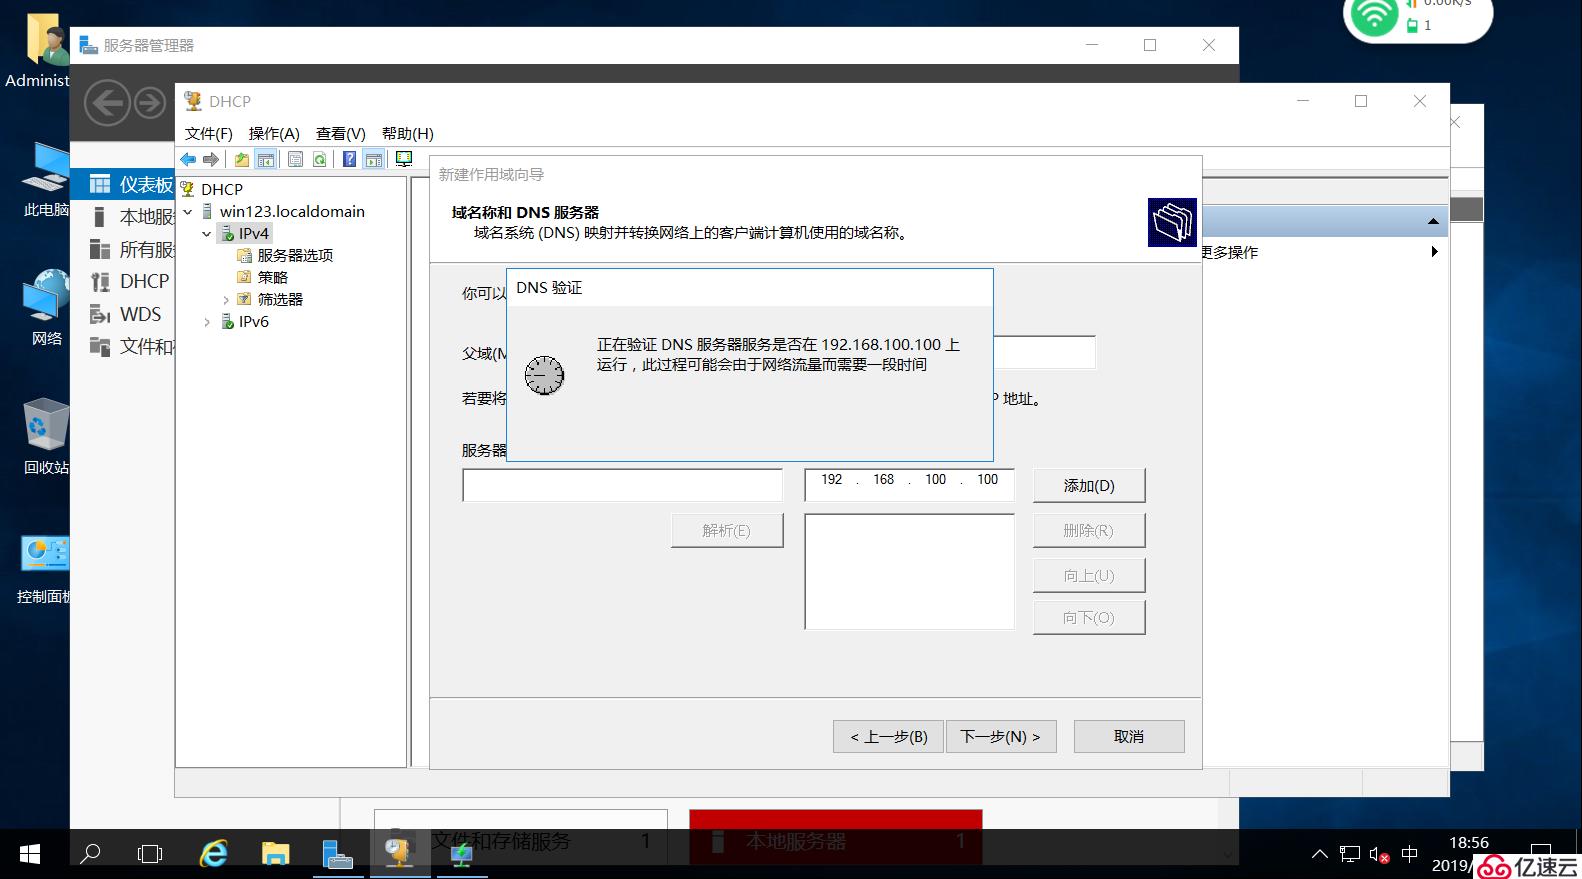This screenshot has width=1582, height=879.
Task: Click Server Manager forward navigation arrow
Action: [x=150, y=103]
